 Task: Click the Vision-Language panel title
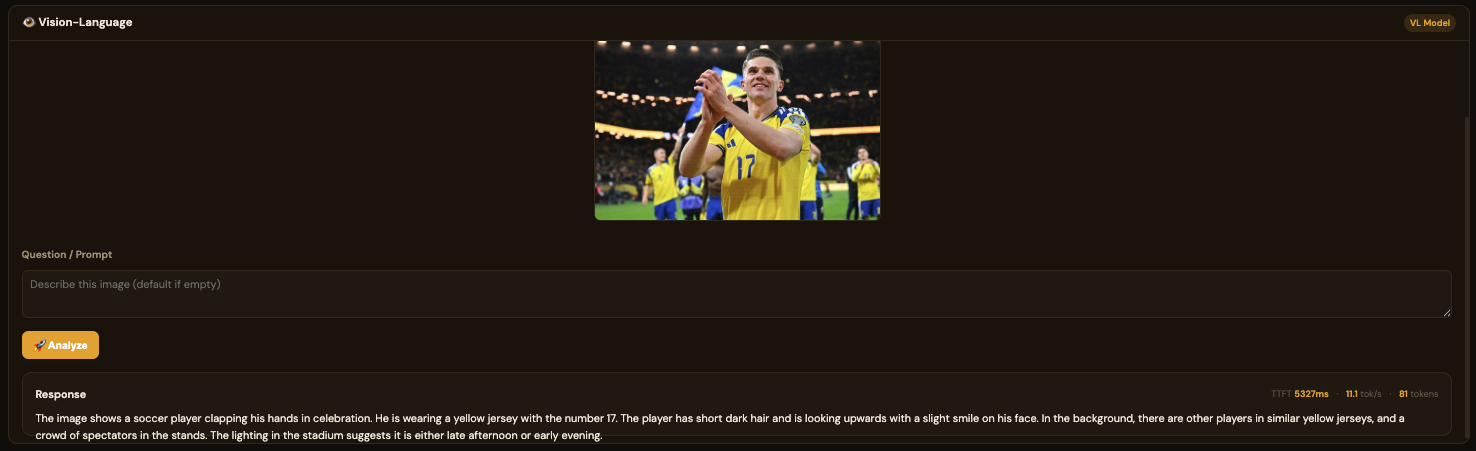pyautogui.click(x=85, y=22)
